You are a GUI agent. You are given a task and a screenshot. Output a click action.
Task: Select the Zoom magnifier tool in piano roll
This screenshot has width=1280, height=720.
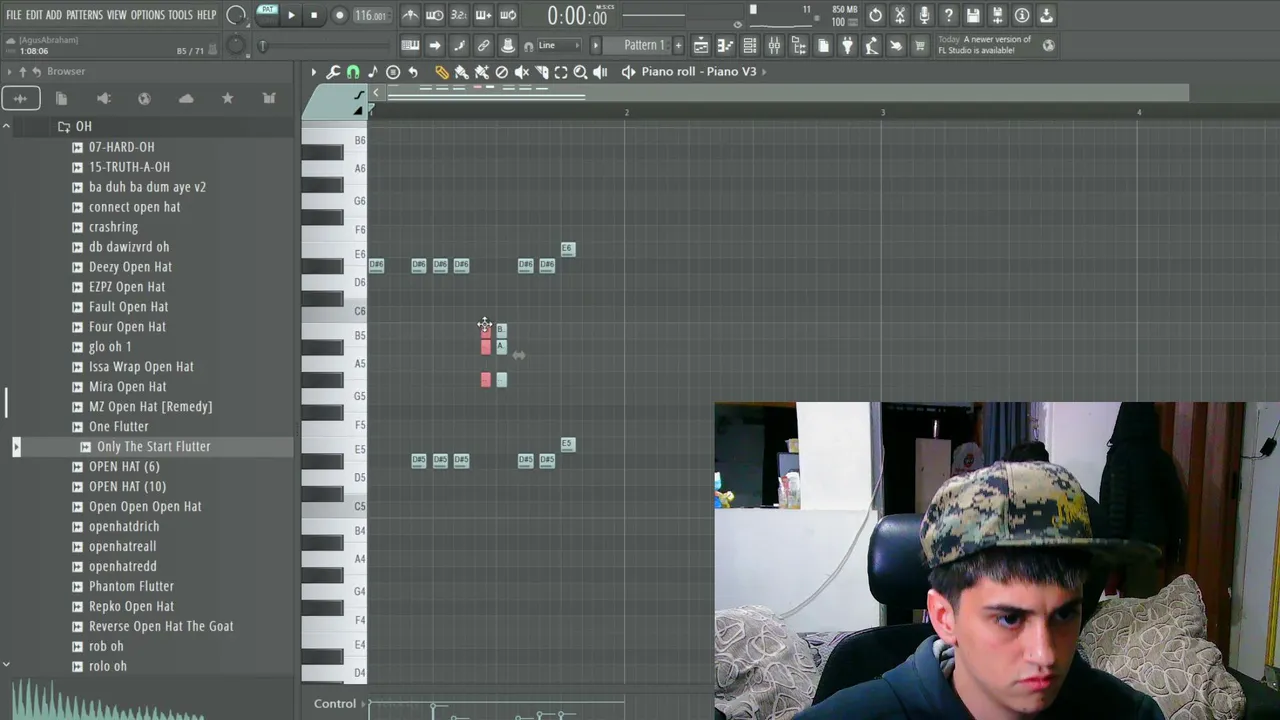point(580,72)
